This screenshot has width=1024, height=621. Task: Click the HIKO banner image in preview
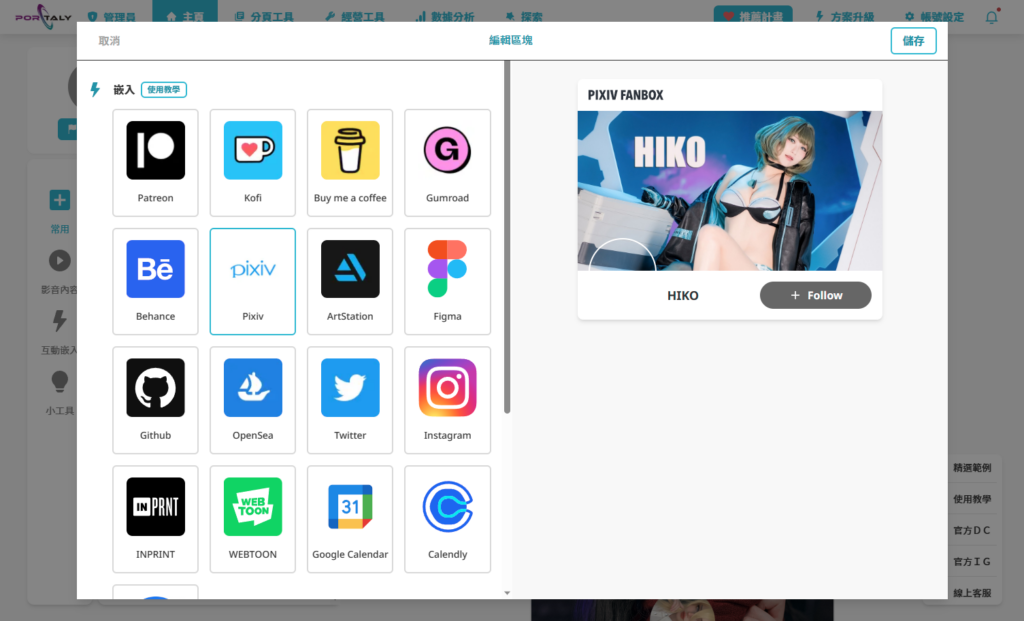(729, 191)
